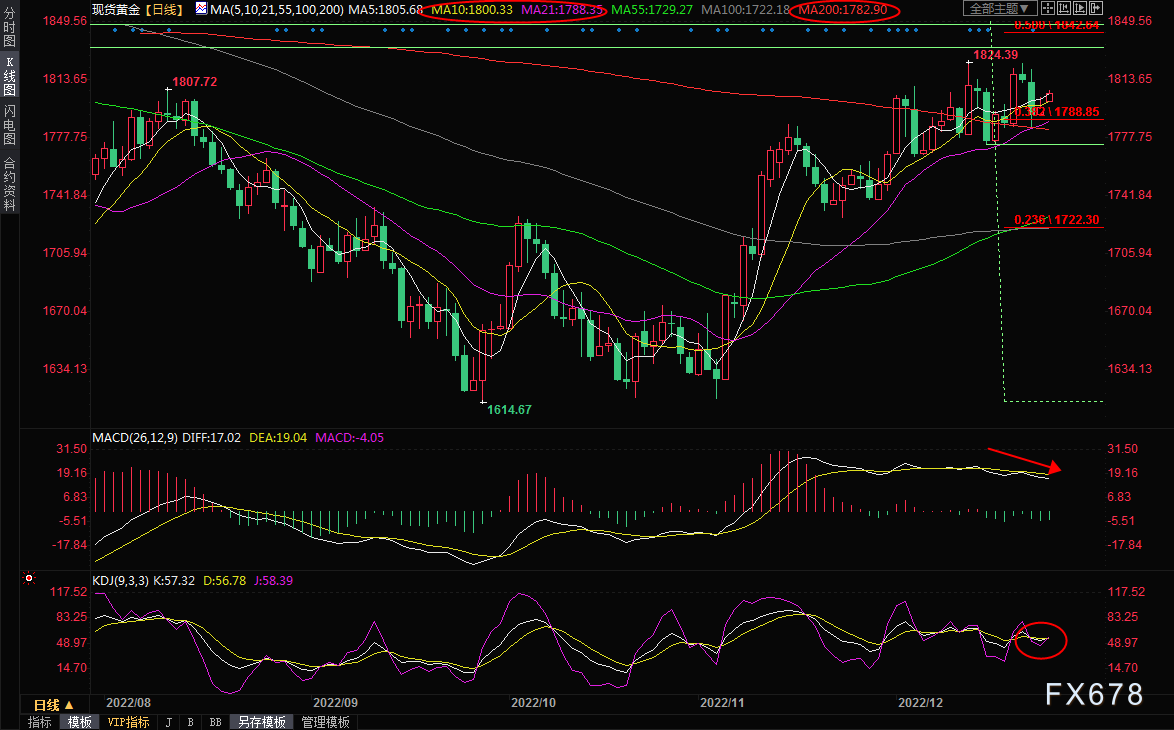This screenshot has height=730, width=1174.
Task: Click the right axis 1670.04 price label
Action: pyautogui.click(x=1130, y=310)
